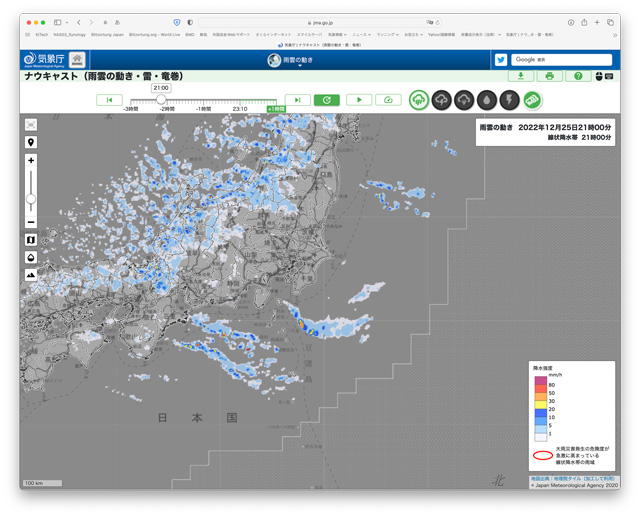Click the location pin button
This screenshot has height=516, width=640.
[31, 143]
